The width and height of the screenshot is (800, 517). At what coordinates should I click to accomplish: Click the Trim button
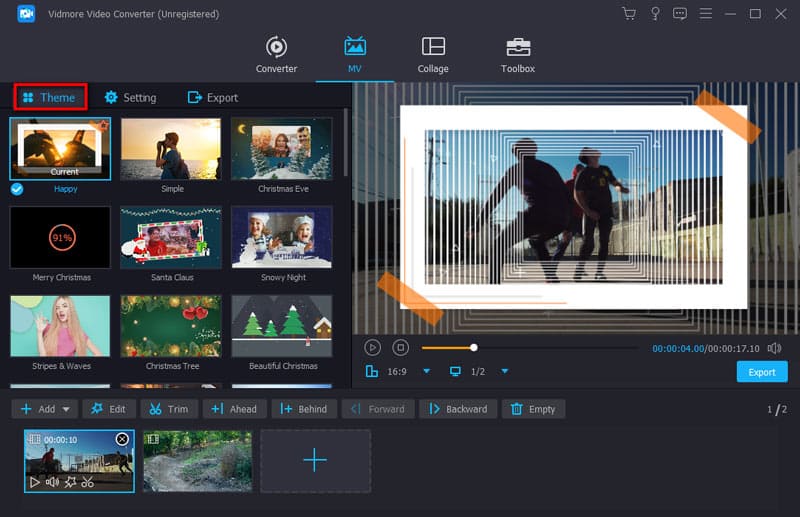coord(169,409)
